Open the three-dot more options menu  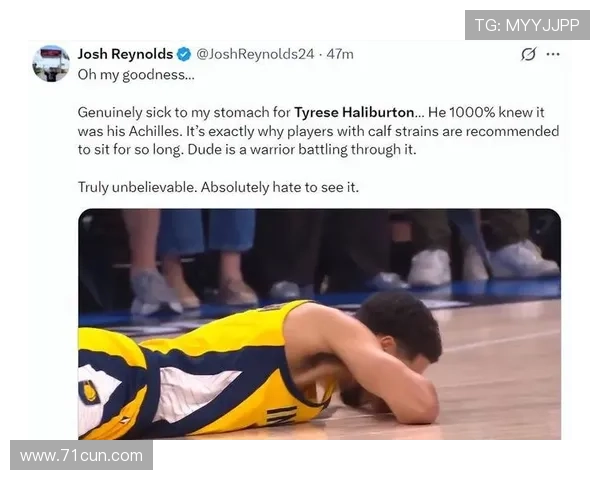coord(553,54)
